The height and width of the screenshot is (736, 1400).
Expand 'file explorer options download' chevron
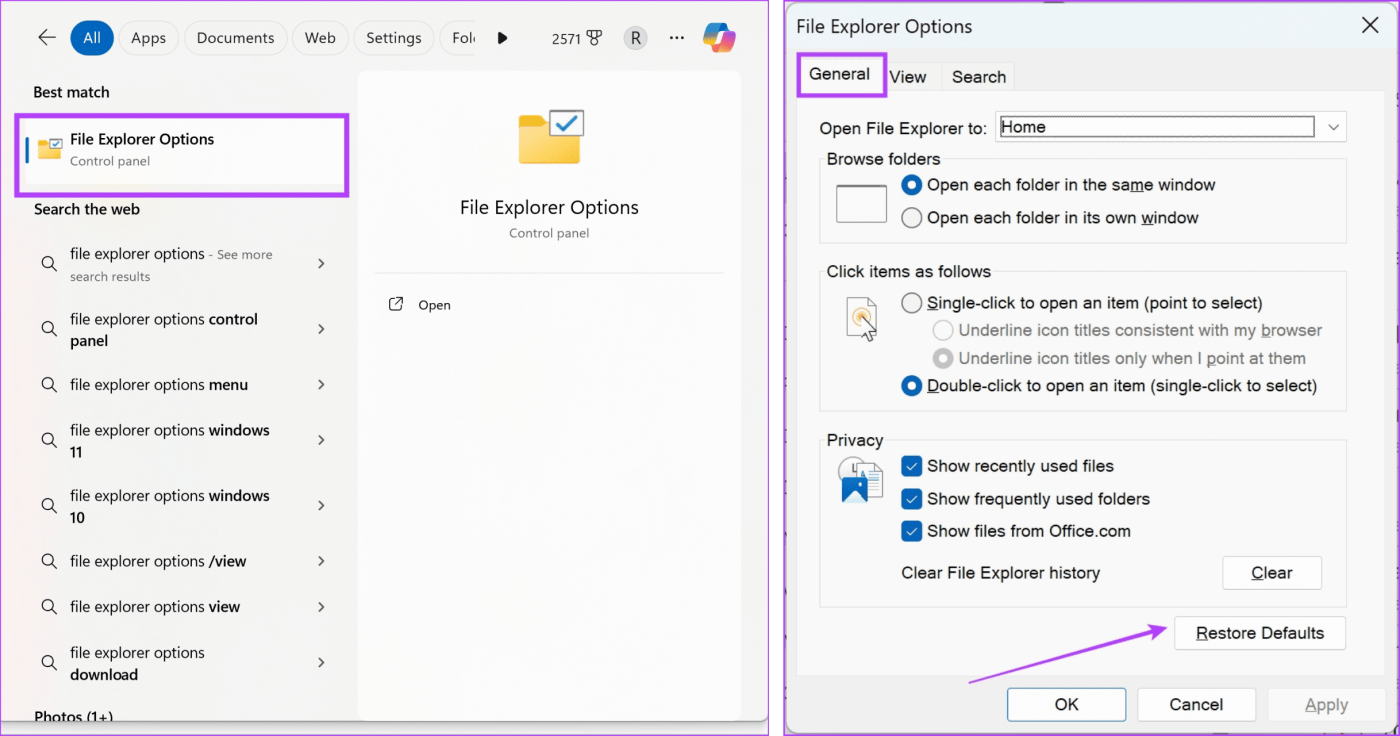click(321, 663)
